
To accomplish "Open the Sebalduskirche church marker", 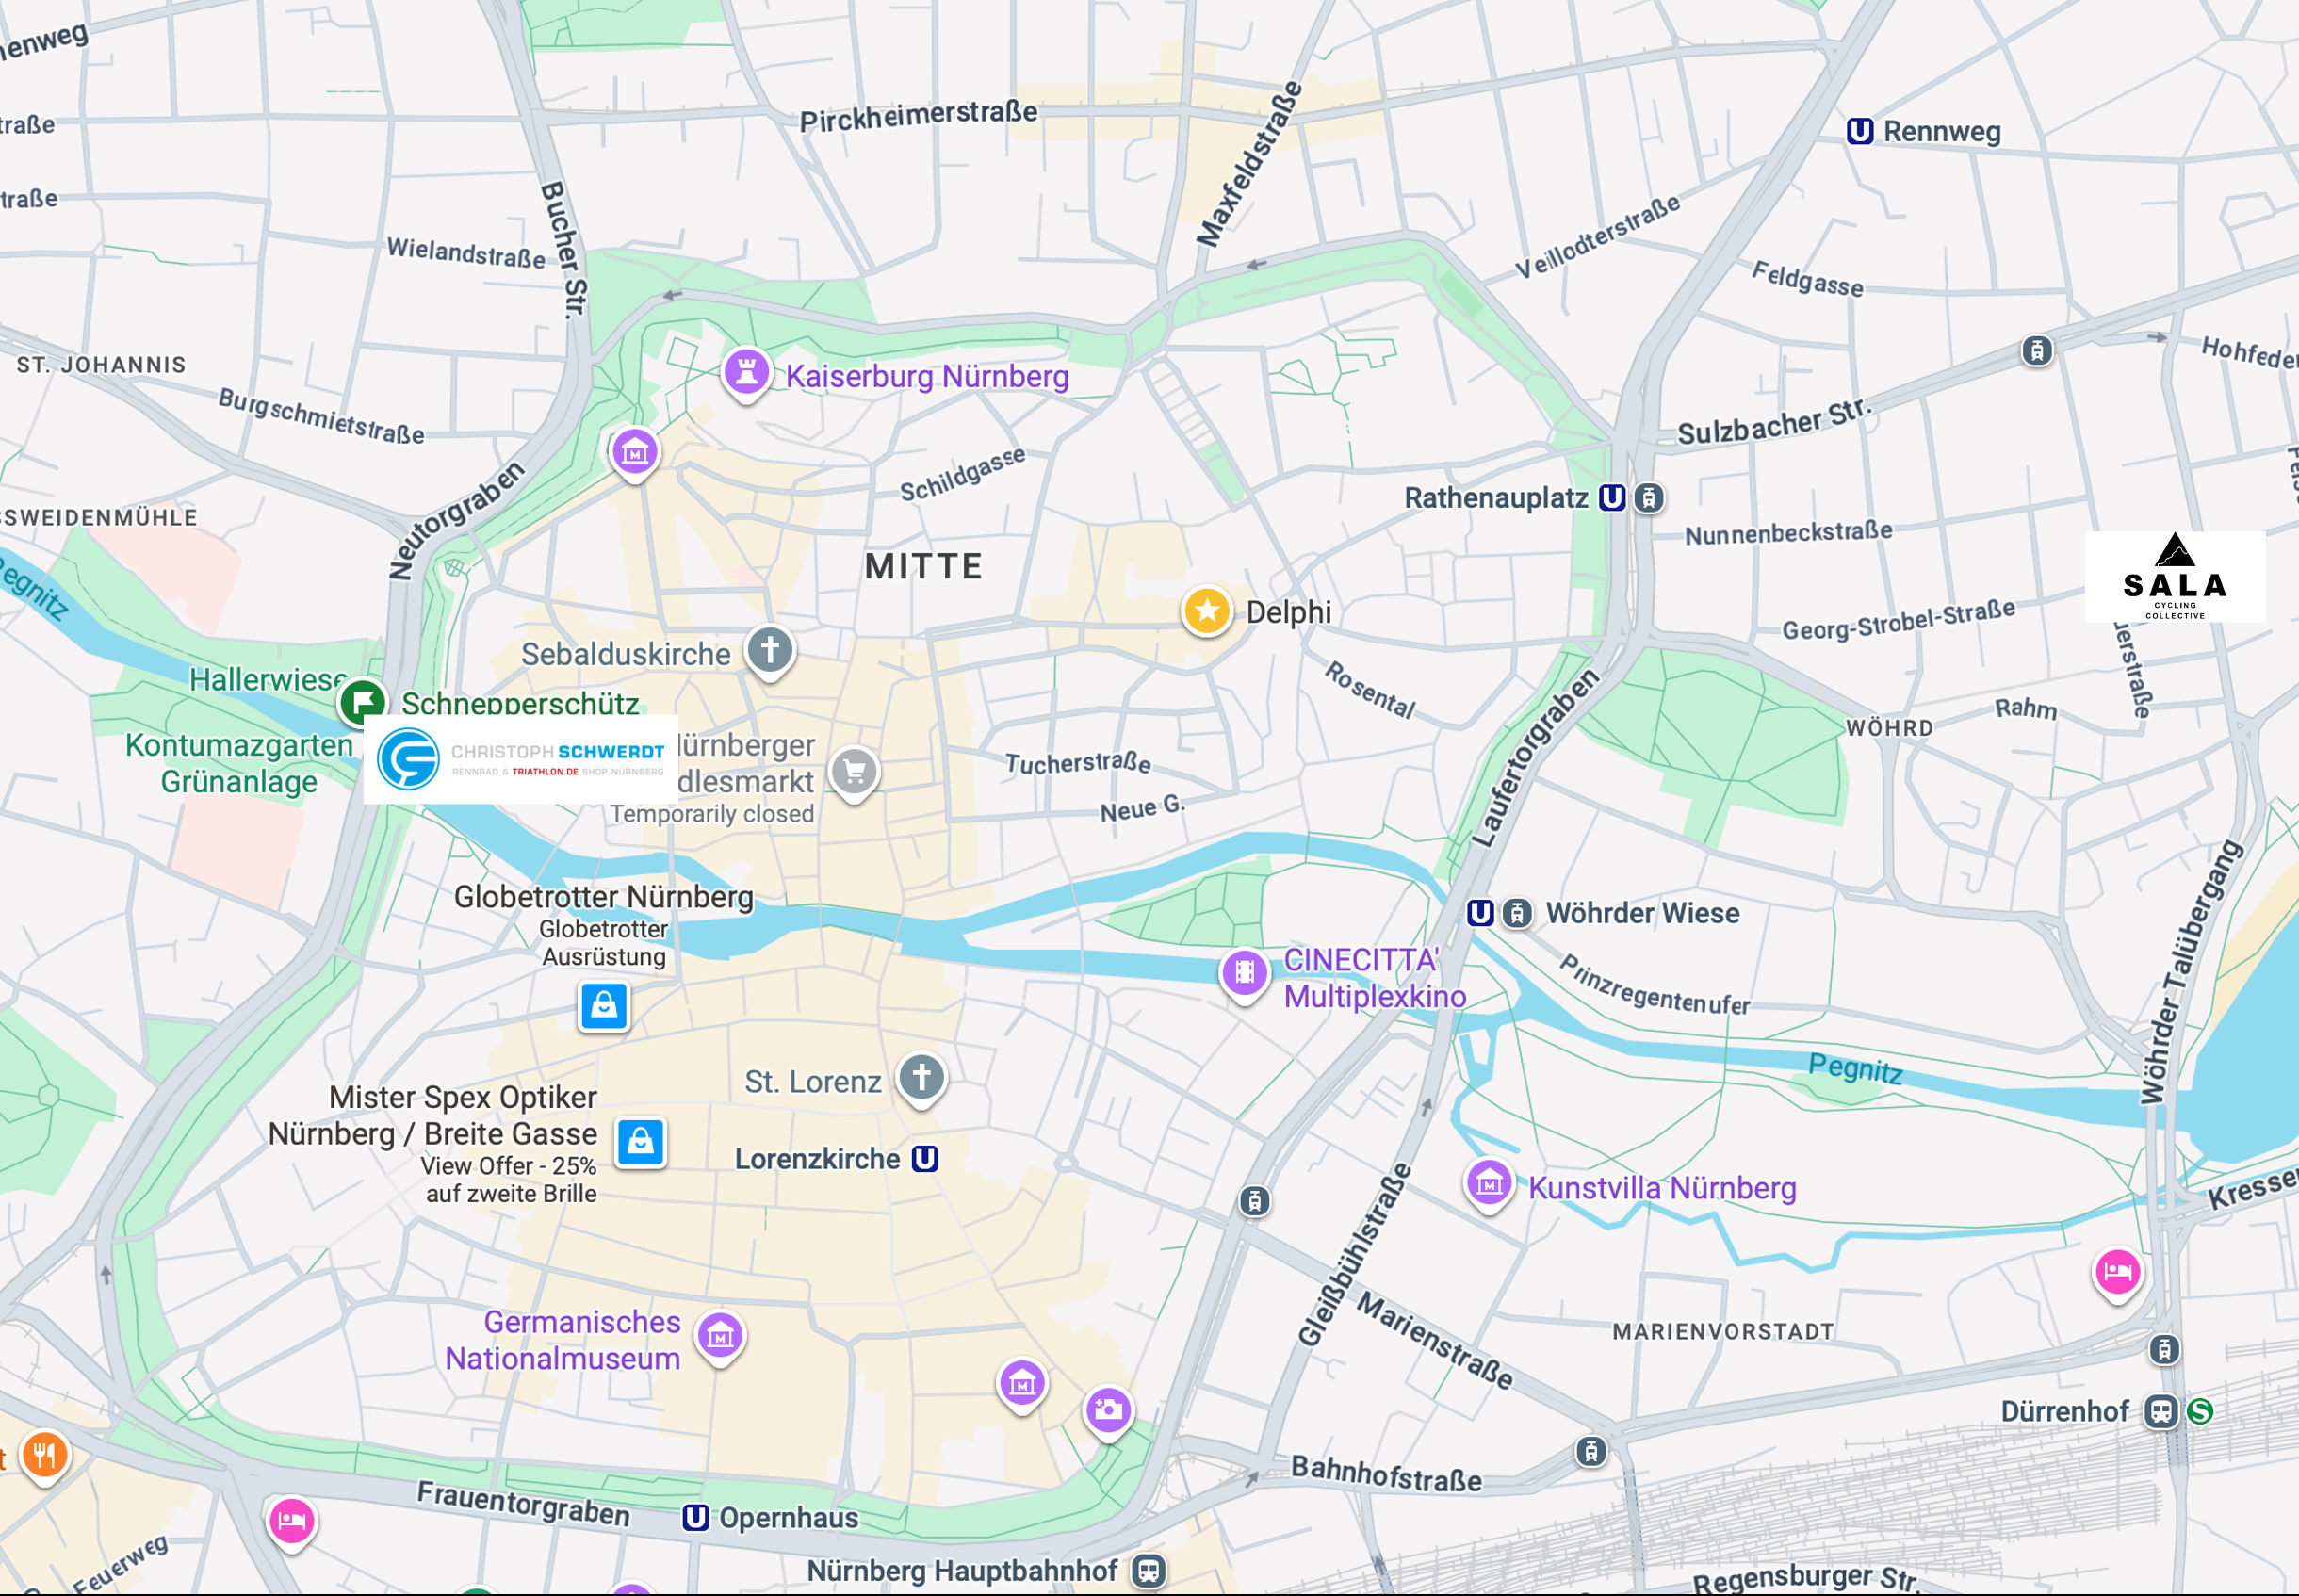I will pyautogui.click(x=770, y=651).
